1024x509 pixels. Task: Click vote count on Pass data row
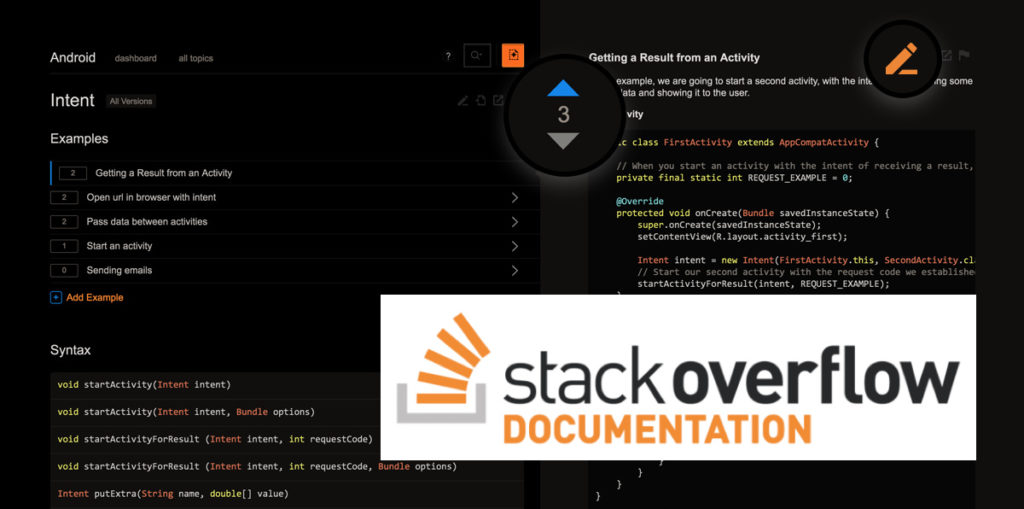pos(65,222)
